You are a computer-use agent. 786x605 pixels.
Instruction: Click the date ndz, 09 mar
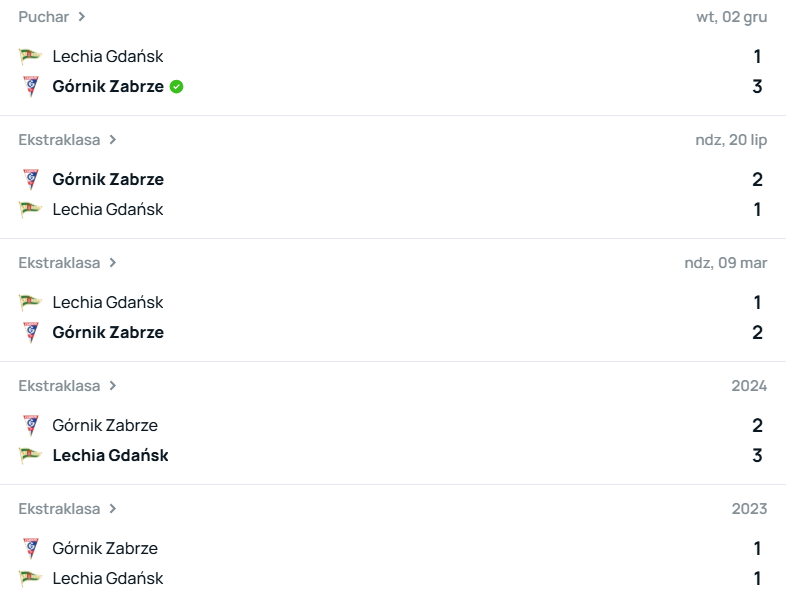(725, 263)
